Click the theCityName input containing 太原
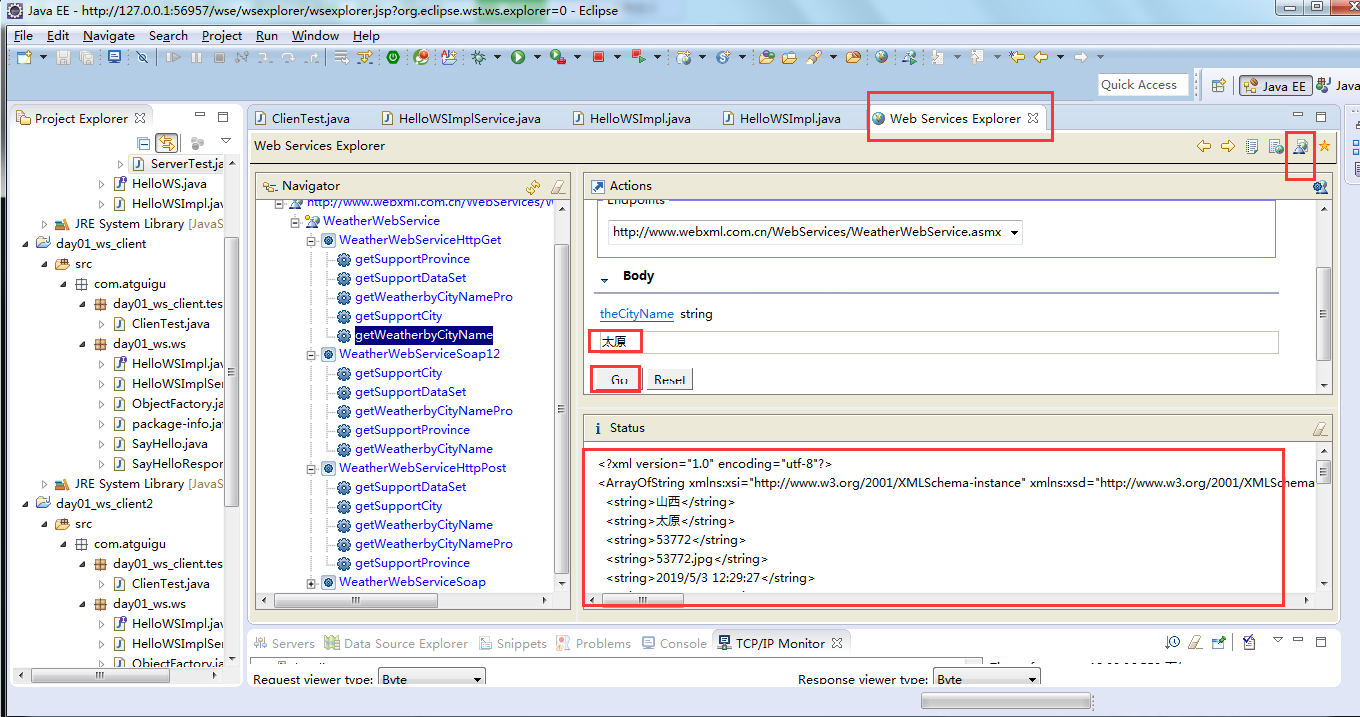Screen dimensions: 1360x717 (x=938, y=342)
